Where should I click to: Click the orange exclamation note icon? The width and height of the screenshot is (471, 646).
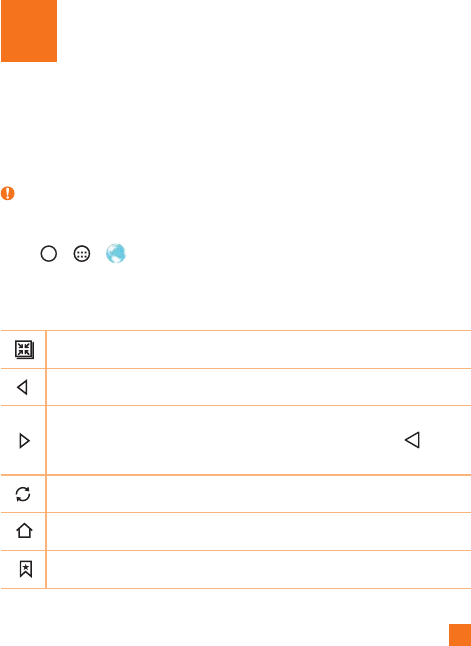8,193
